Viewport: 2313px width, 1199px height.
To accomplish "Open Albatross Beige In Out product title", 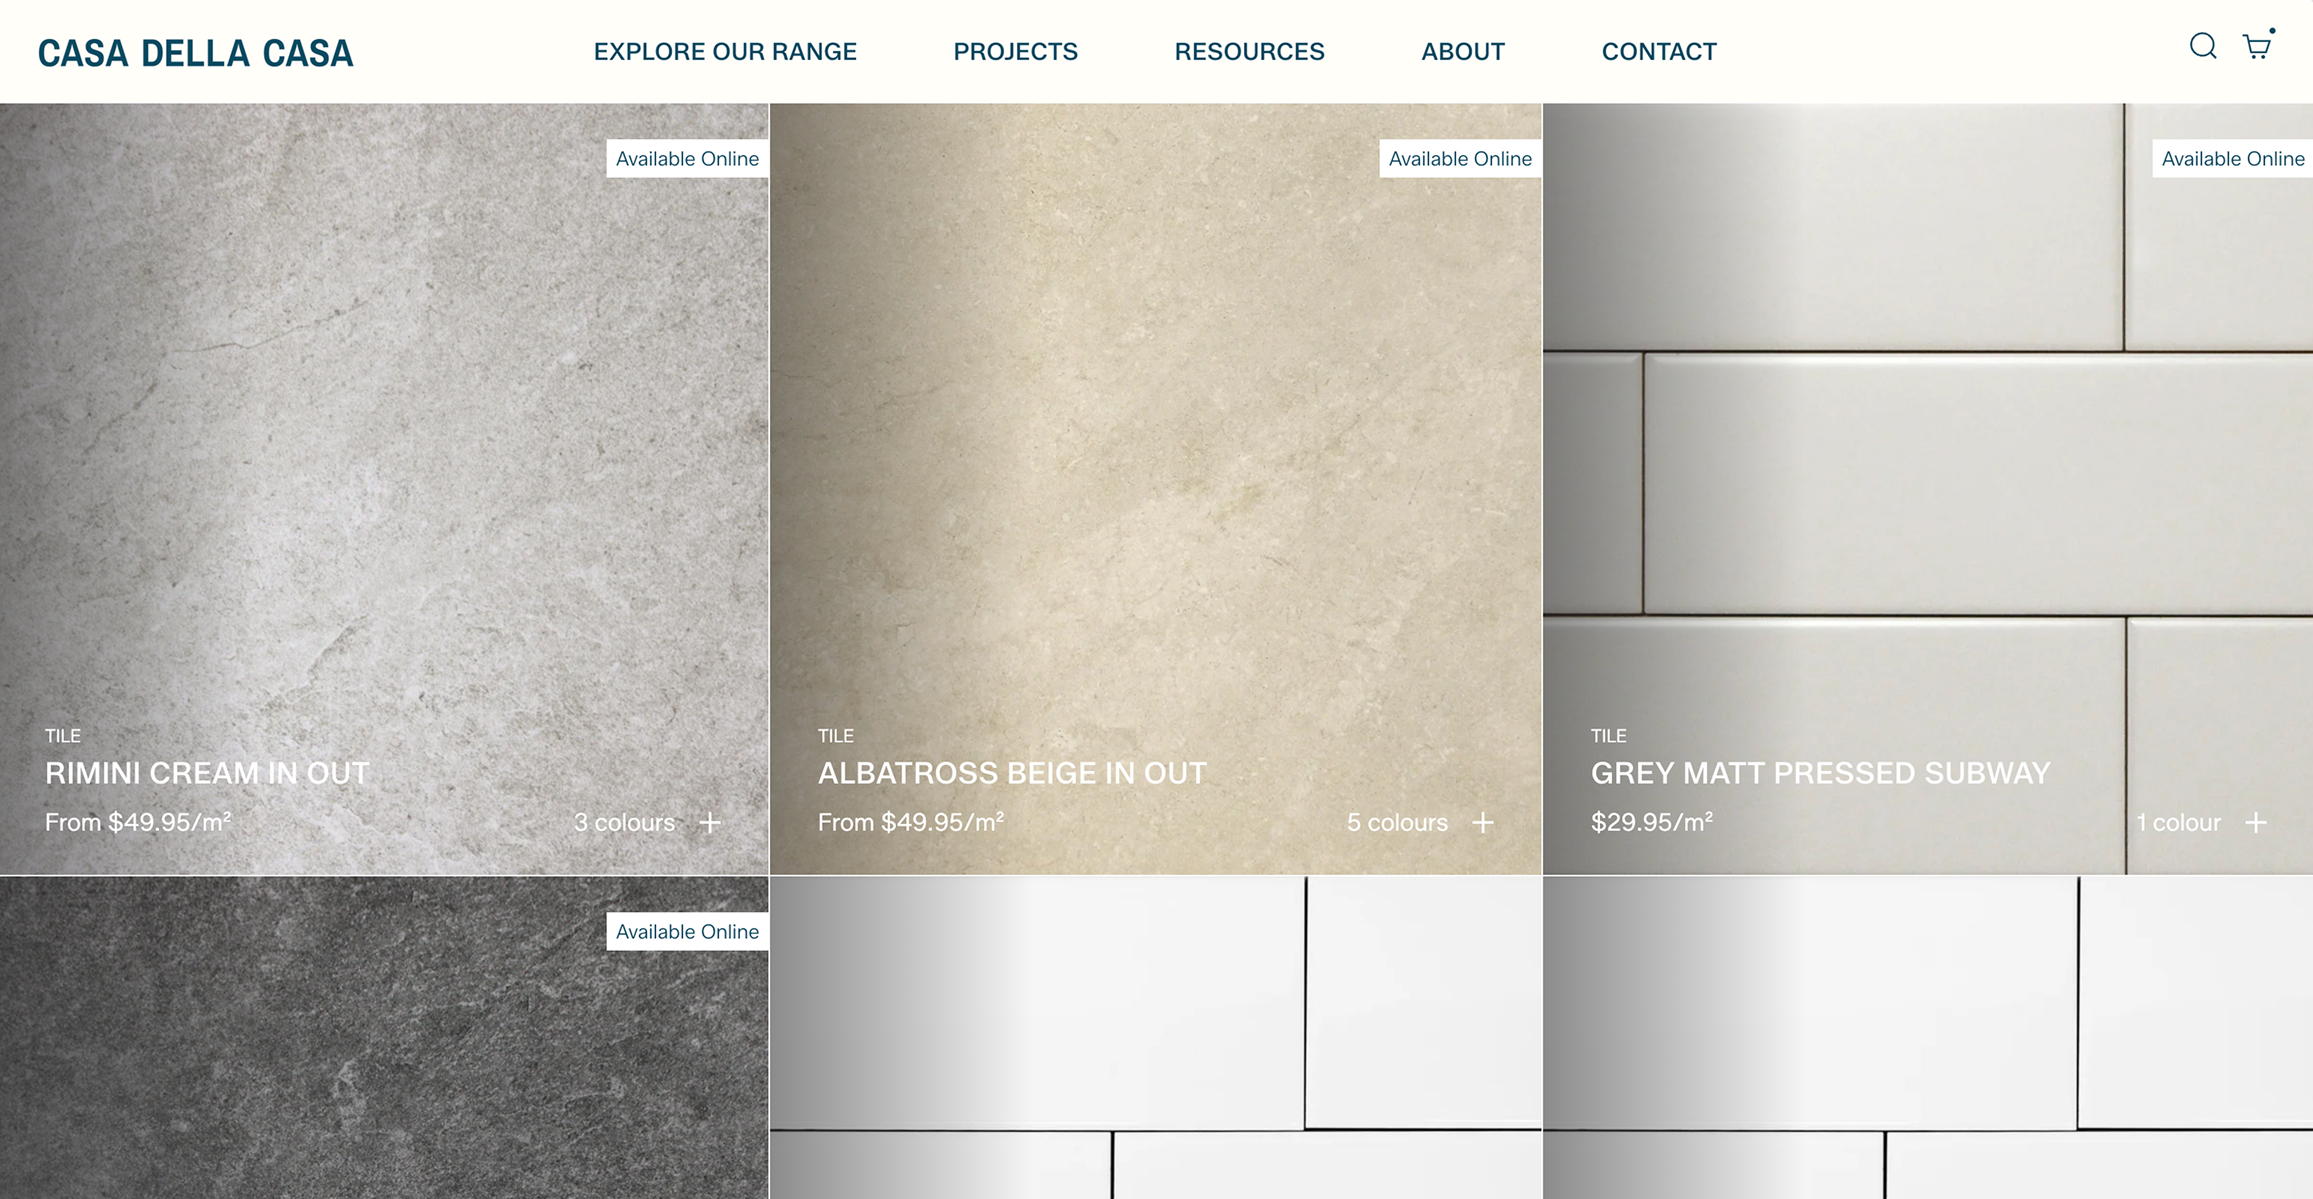I will click(1012, 773).
